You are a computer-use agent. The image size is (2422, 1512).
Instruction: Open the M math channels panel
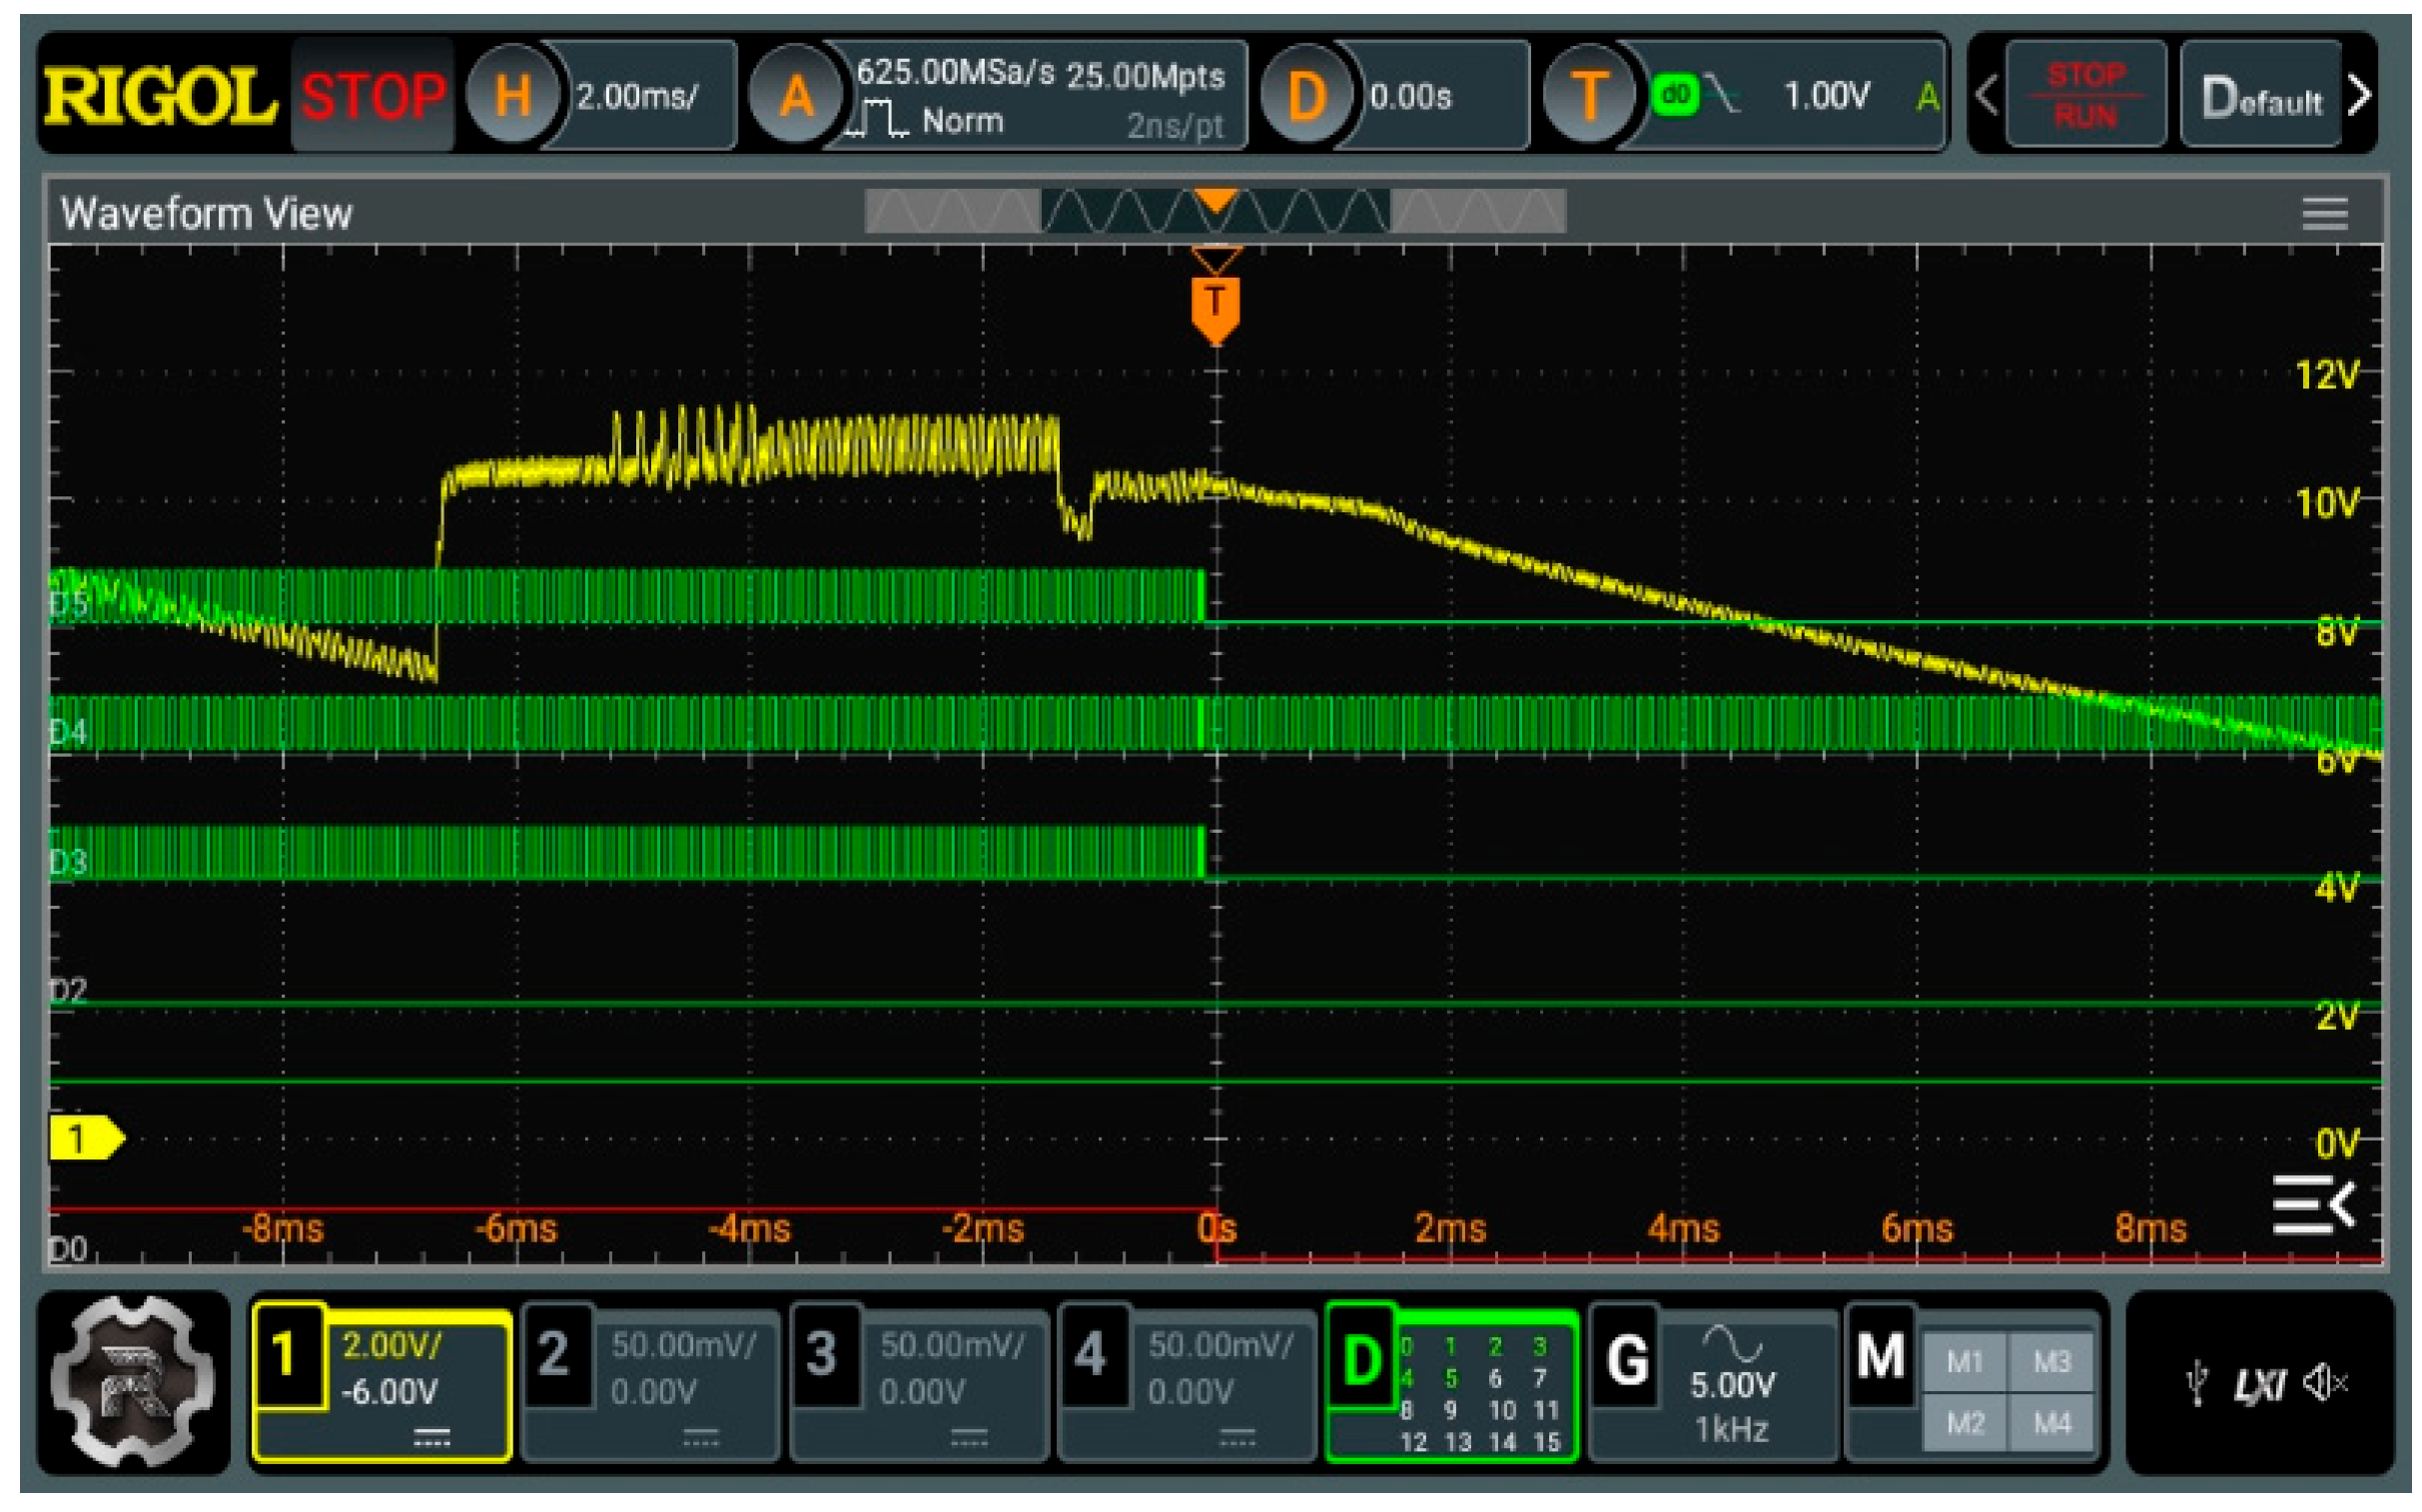[1880, 1358]
